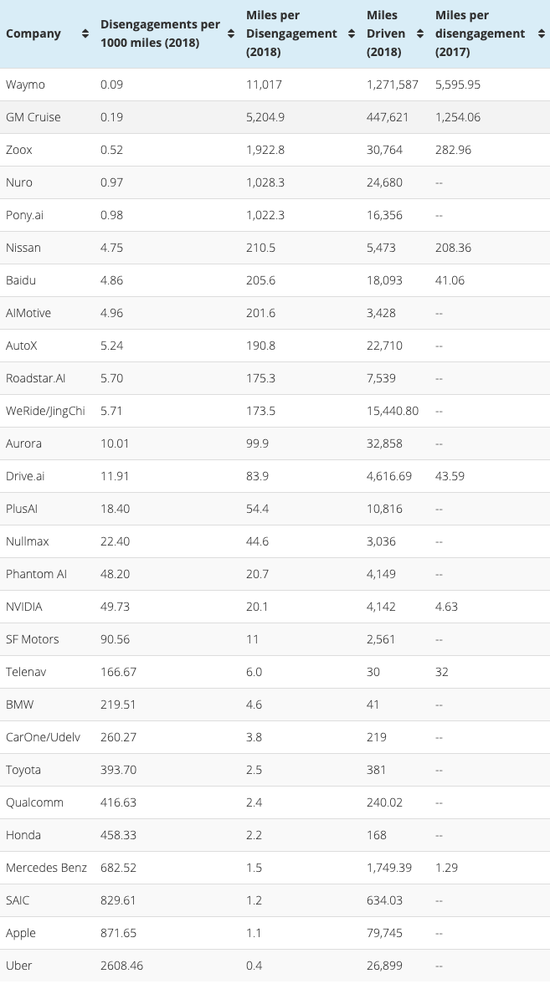This screenshot has width=550, height=984.
Task: Click Drive.ai miles driven 4,616.69
Action: [389, 476]
